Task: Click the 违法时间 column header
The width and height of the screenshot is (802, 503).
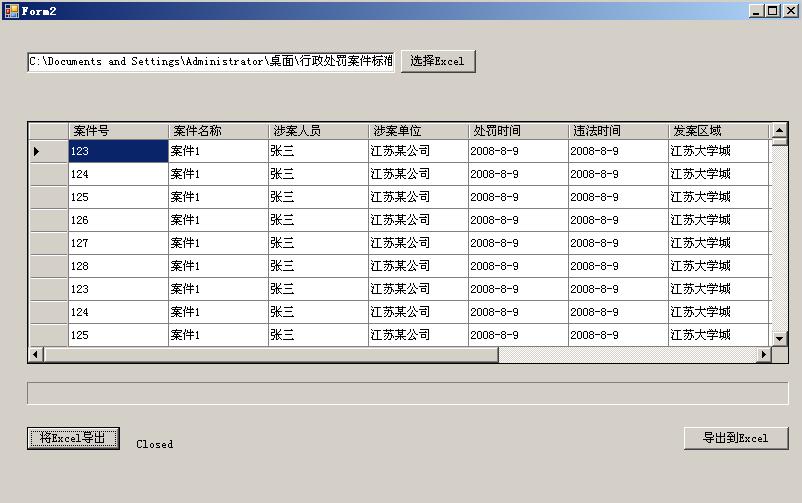Action: [618, 131]
